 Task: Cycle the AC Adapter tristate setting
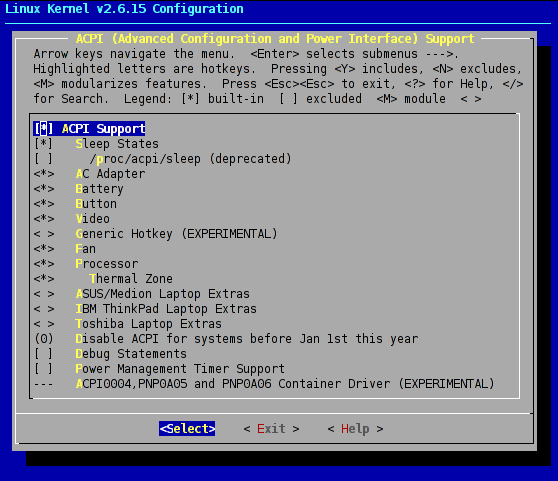pos(44,174)
